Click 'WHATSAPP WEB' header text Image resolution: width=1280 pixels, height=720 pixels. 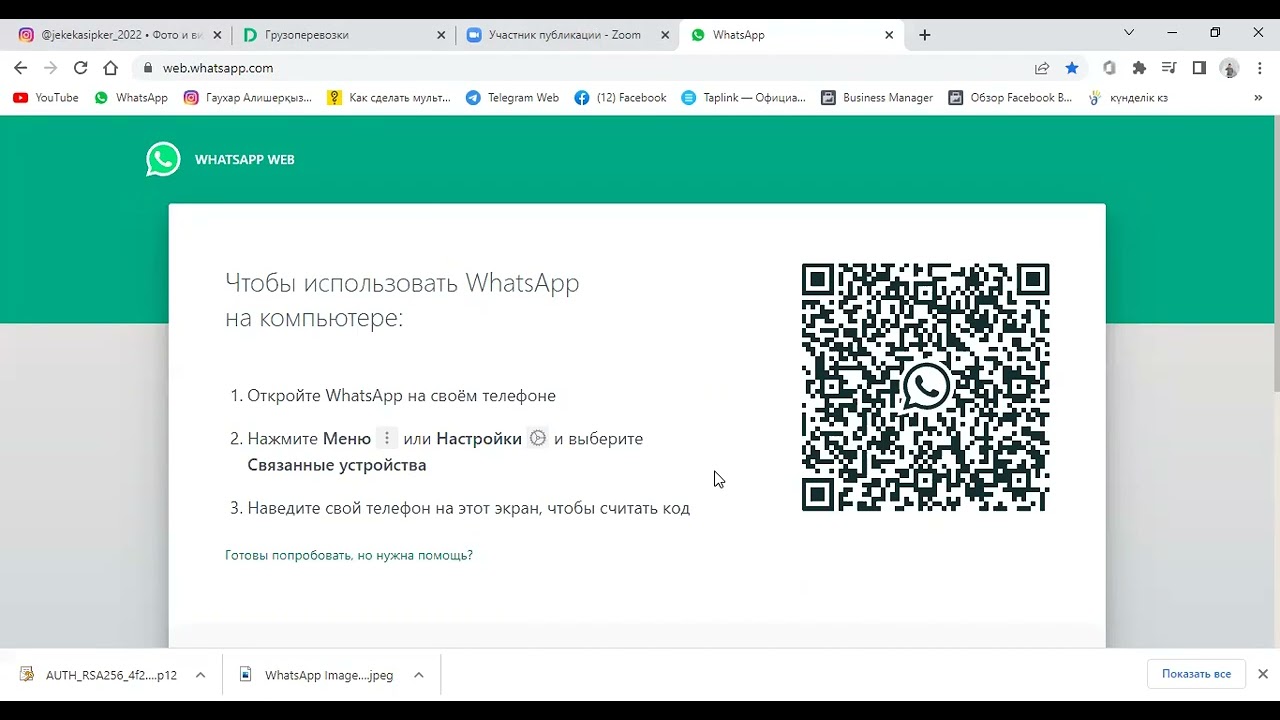click(x=244, y=160)
